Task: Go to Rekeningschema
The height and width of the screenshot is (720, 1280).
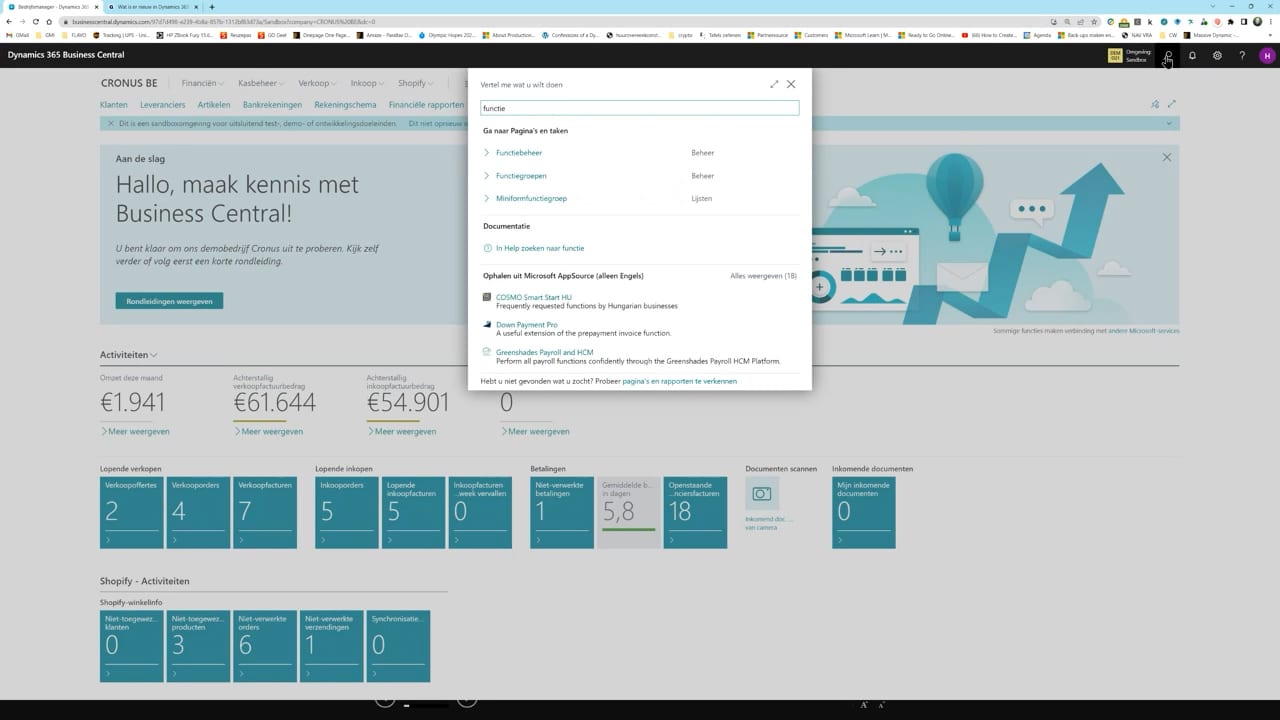Action: (x=345, y=105)
